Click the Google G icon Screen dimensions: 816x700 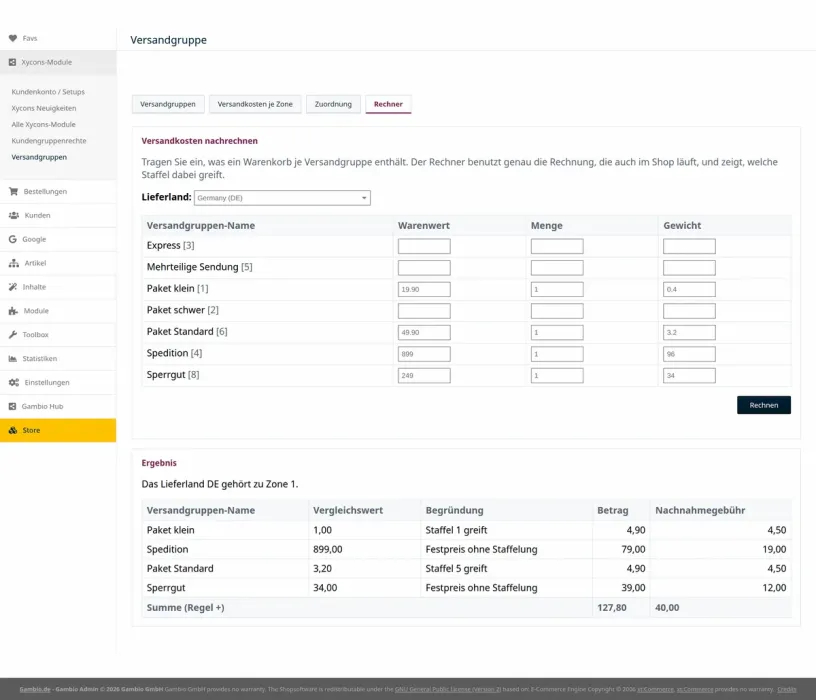[x=12, y=239]
